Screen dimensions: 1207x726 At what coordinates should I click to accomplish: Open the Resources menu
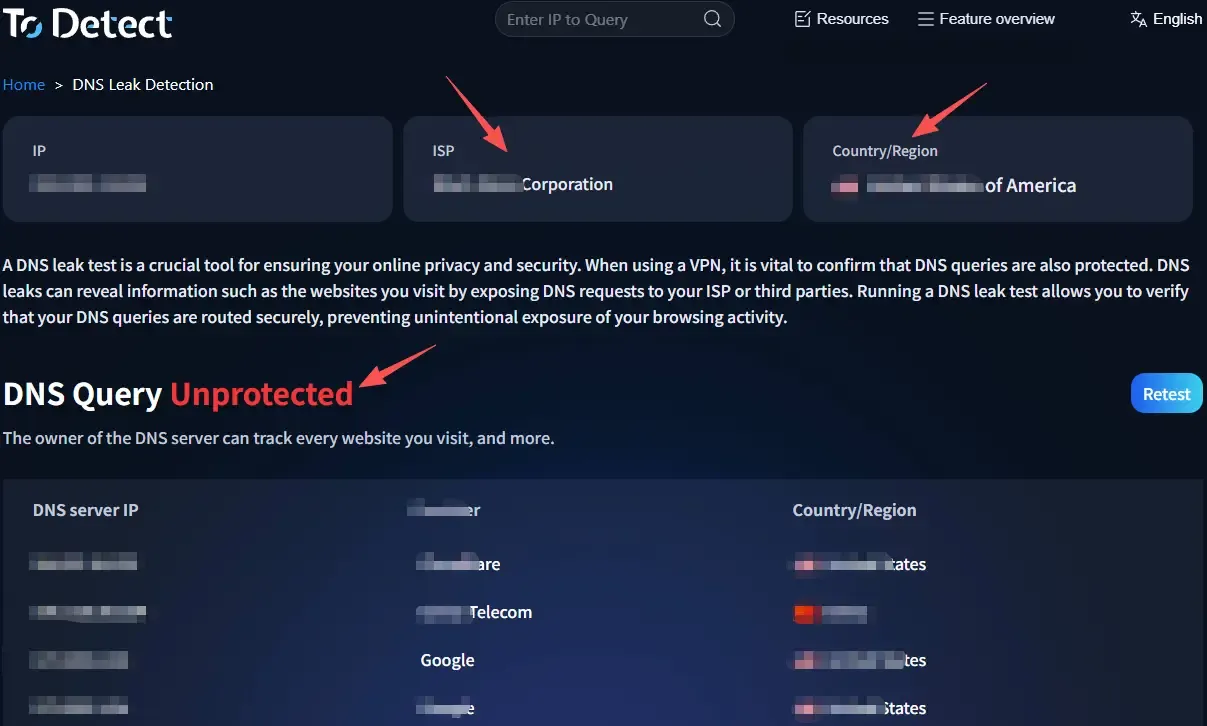pos(841,19)
